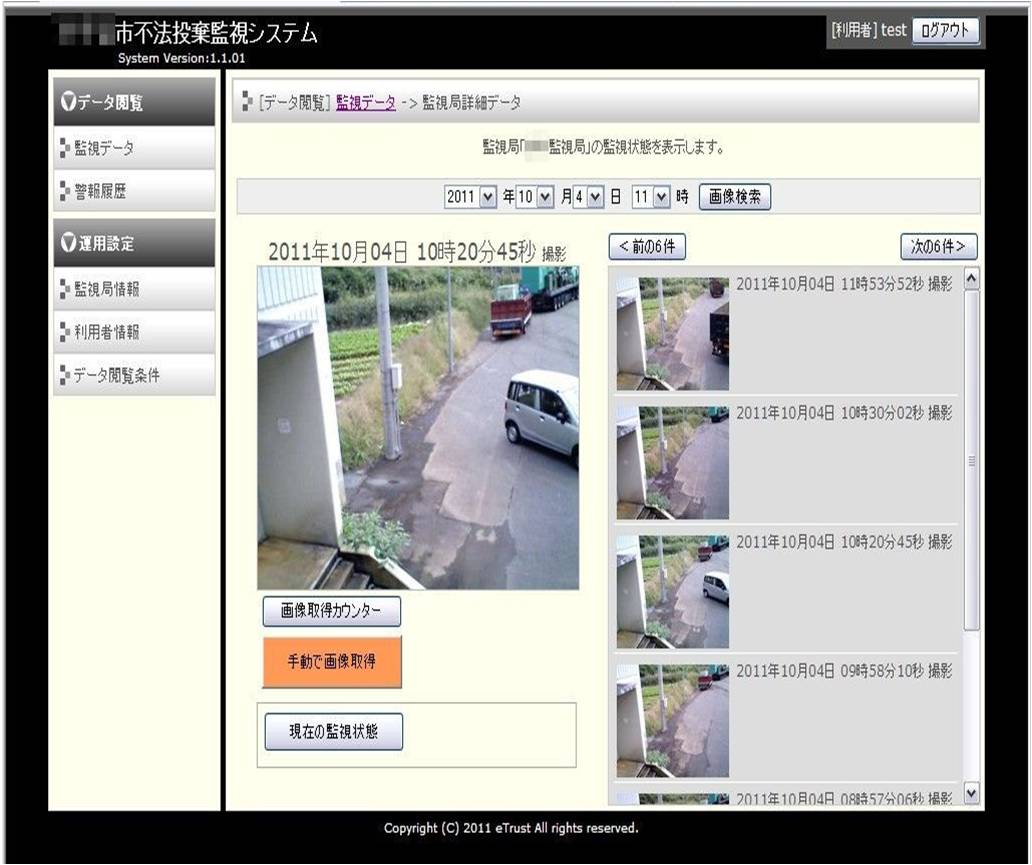The width and height of the screenshot is (1032, 865).
Task: Click the ログアウト logout button
Action: [945, 30]
